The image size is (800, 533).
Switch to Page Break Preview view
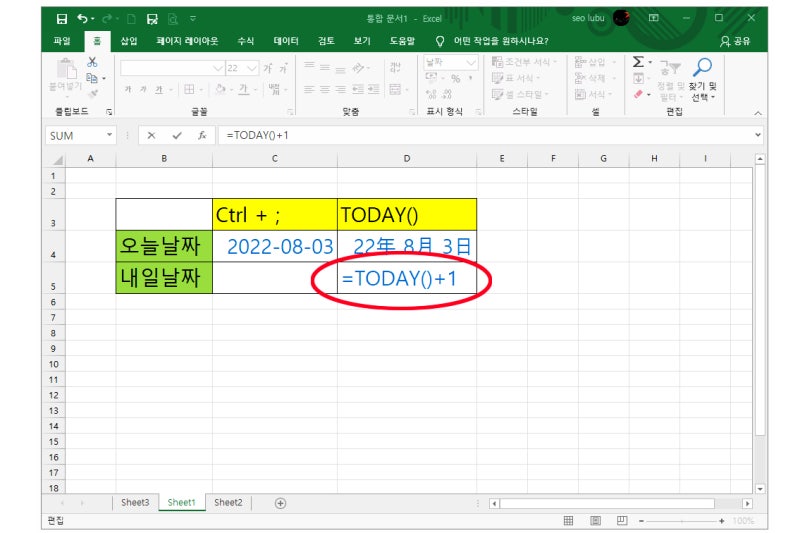(622, 521)
